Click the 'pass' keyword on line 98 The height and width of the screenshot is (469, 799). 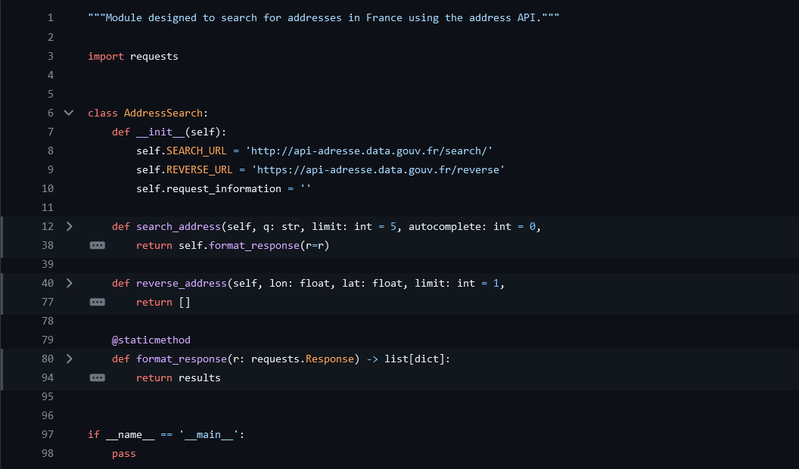pos(123,453)
